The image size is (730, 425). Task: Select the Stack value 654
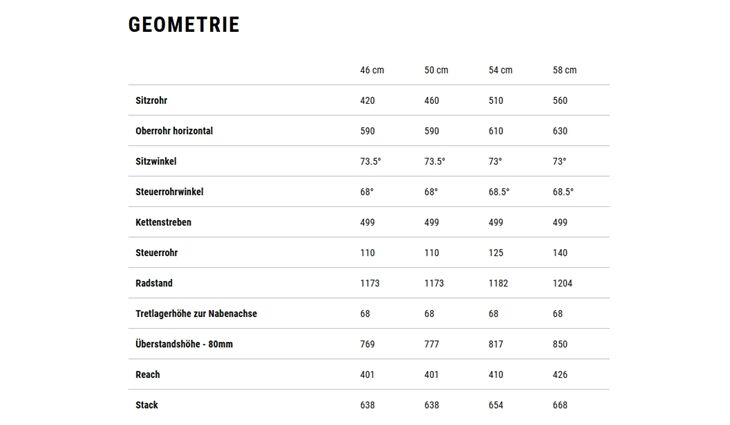tap(496, 405)
